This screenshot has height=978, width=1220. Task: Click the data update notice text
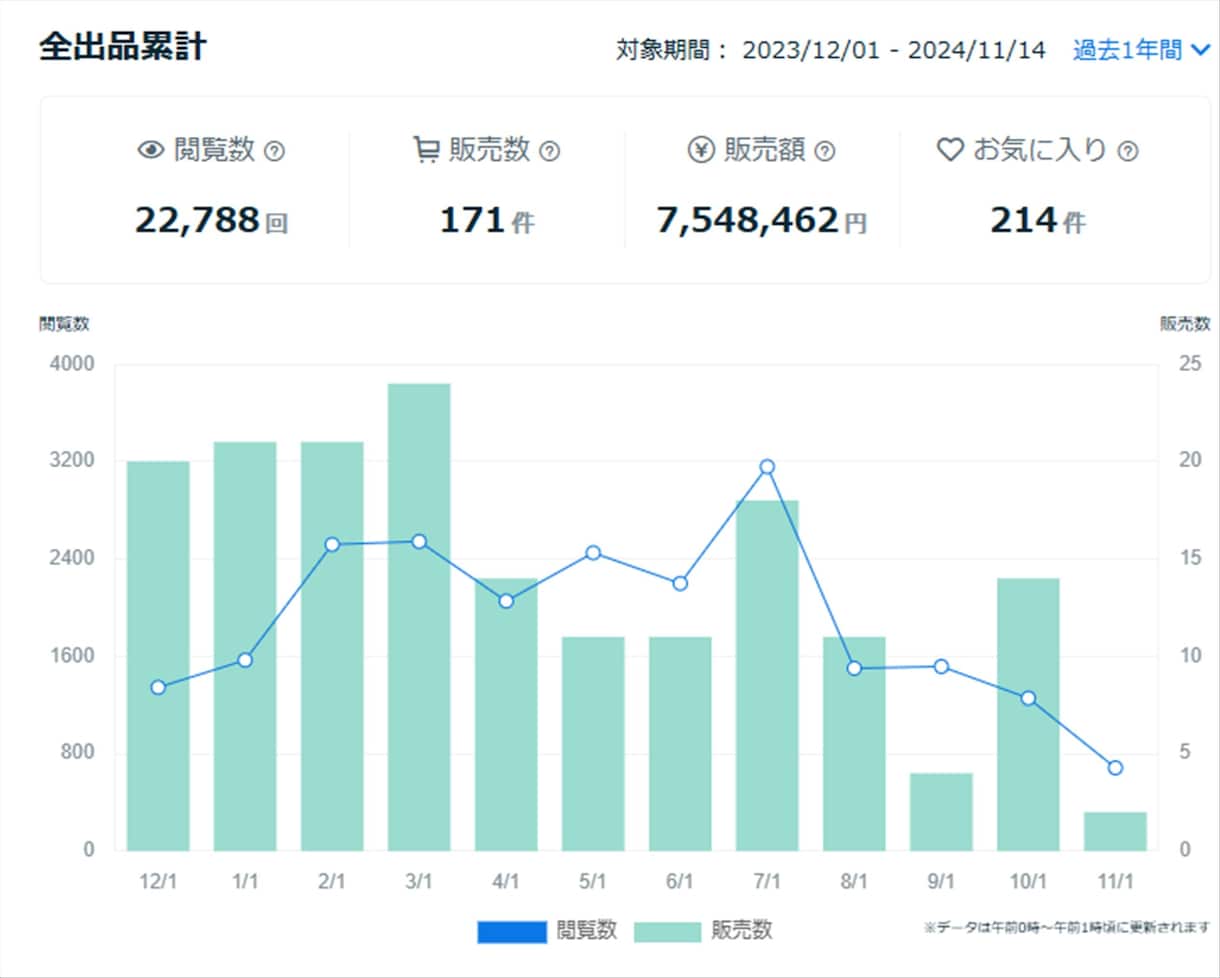(x=1067, y=928)
